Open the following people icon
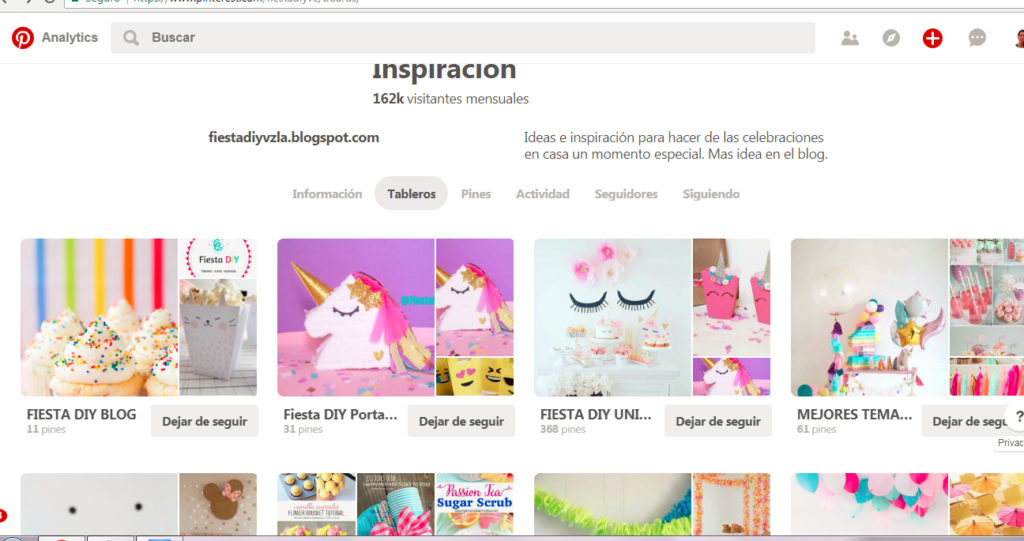 (850, 38)
